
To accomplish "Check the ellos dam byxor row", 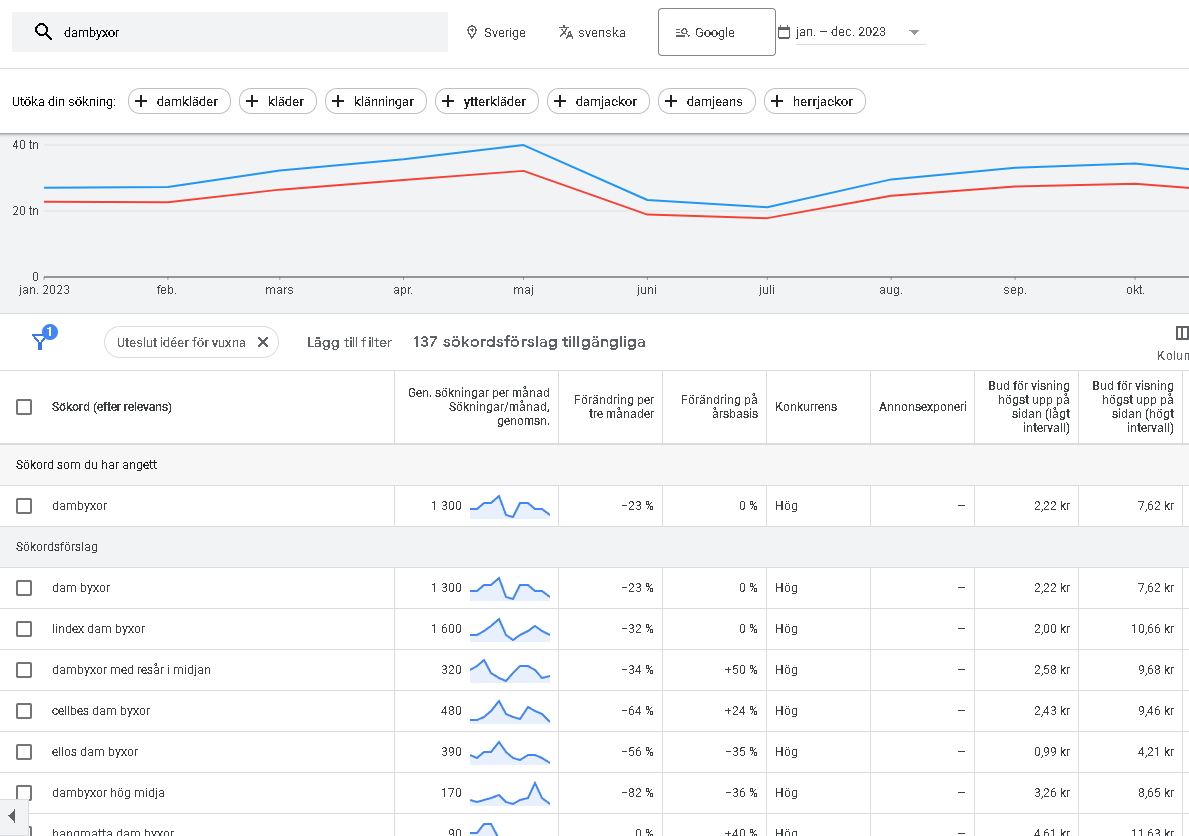I will pos(24,752).
